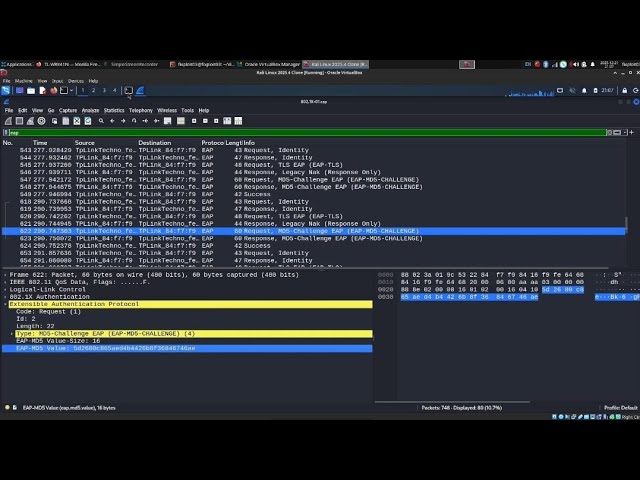The height and width of the screenshot is (480, 640).
Task: Toggle packet list colorization
Action: click(x=181, y=121)
